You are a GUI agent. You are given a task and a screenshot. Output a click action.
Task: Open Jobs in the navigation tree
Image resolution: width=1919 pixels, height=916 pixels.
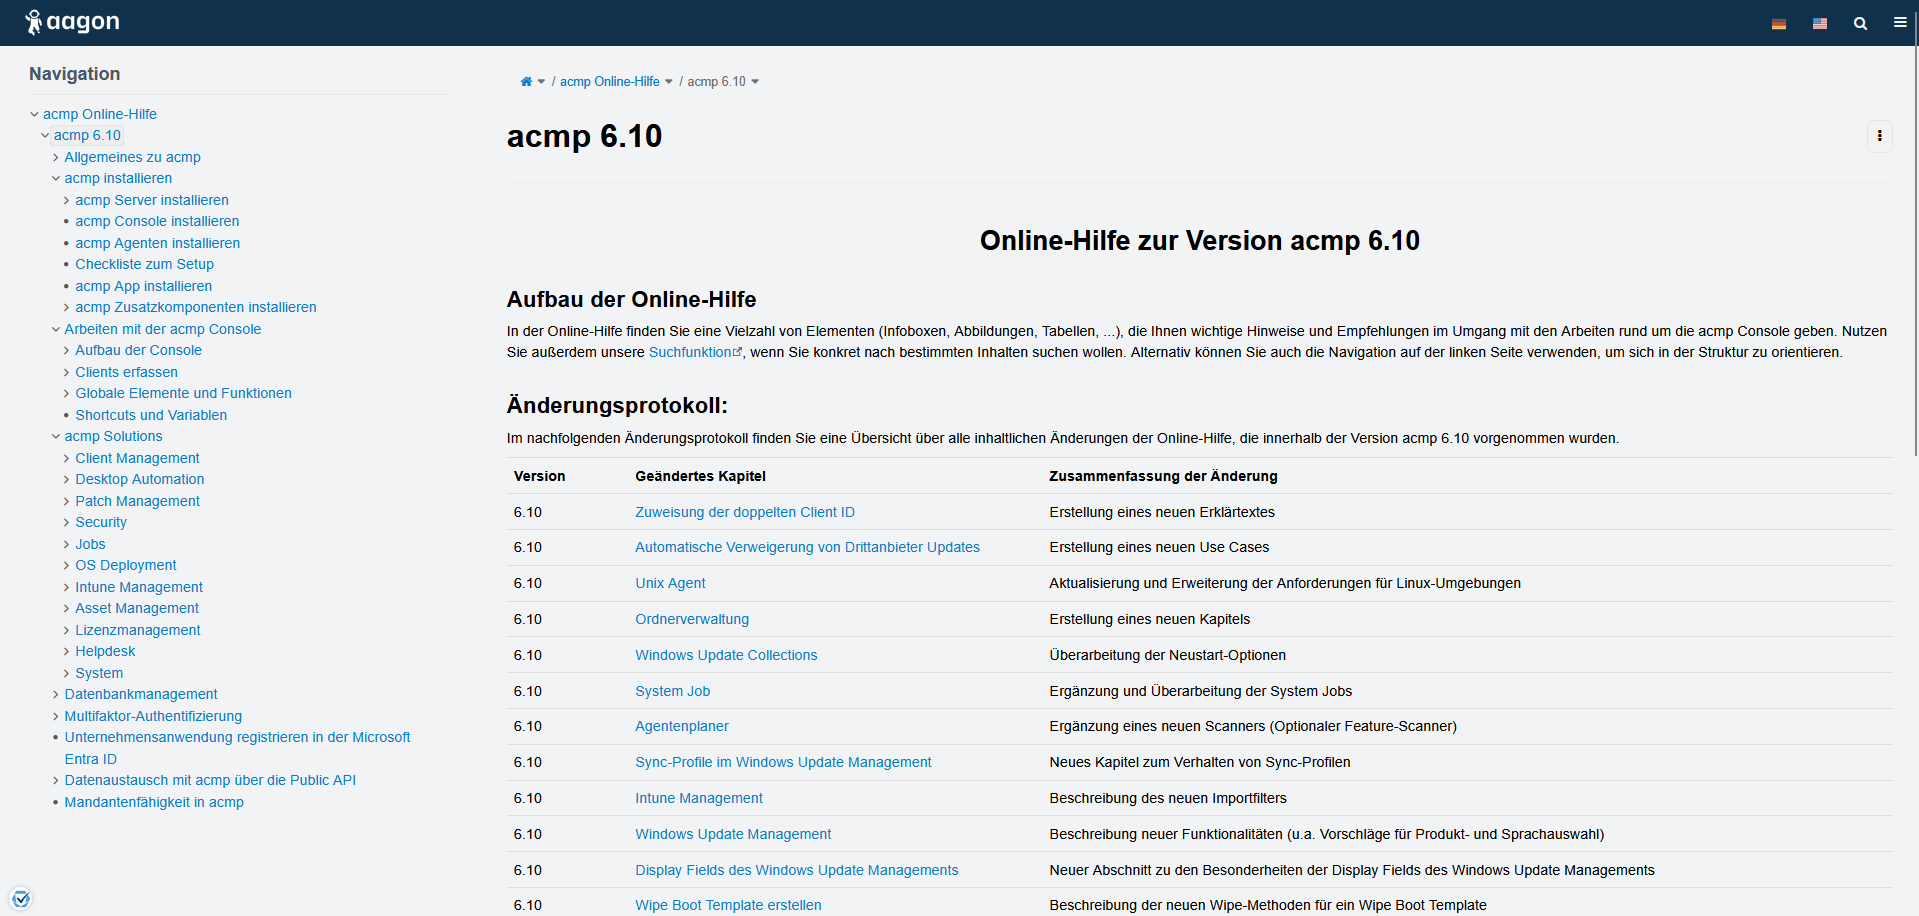pos(90,544)
